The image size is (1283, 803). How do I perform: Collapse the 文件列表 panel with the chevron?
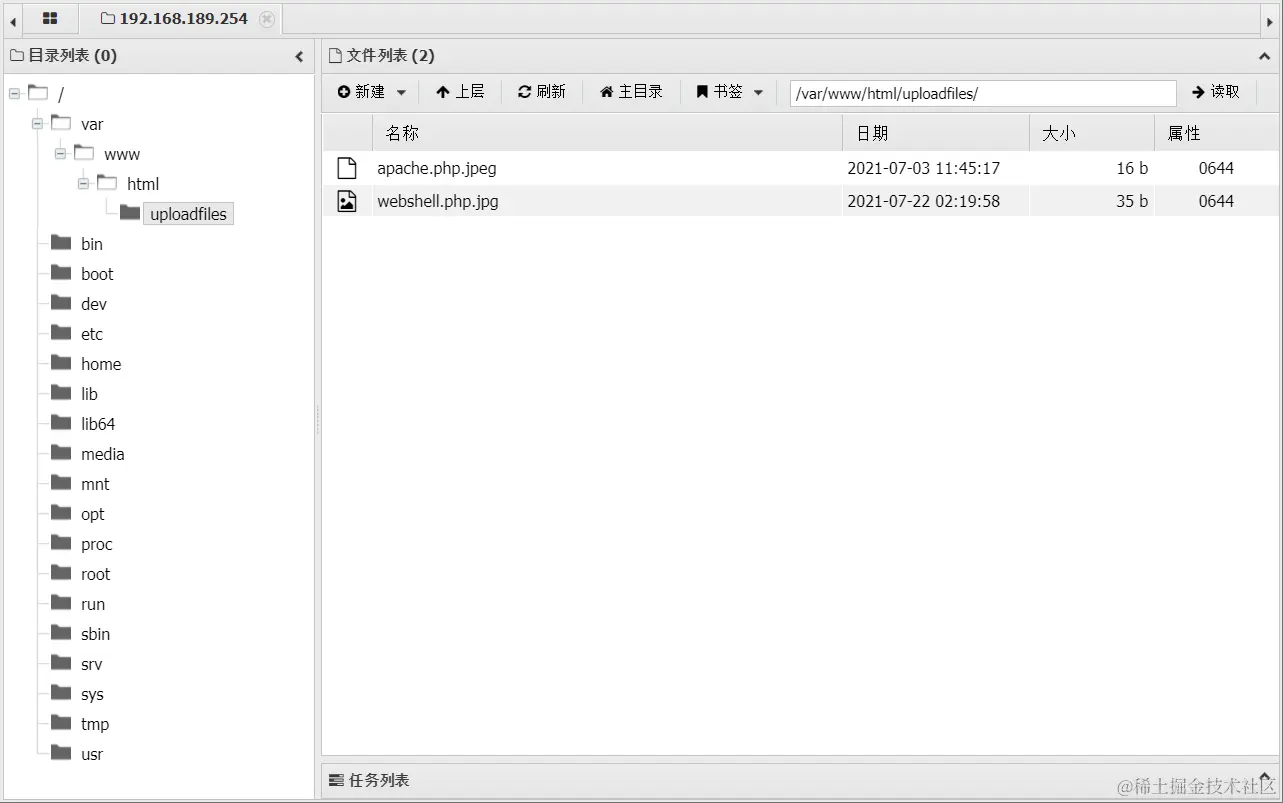tap(1264, 56)
